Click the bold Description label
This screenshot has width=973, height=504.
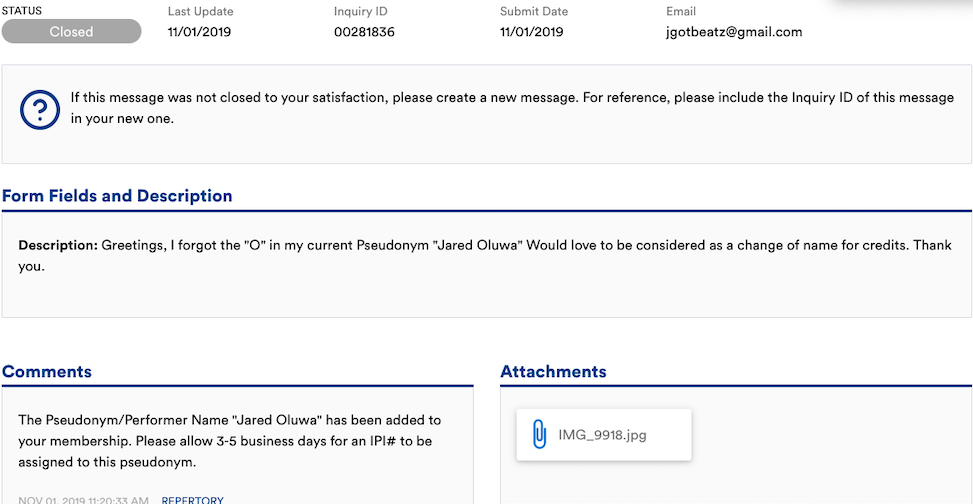point(58,245)
